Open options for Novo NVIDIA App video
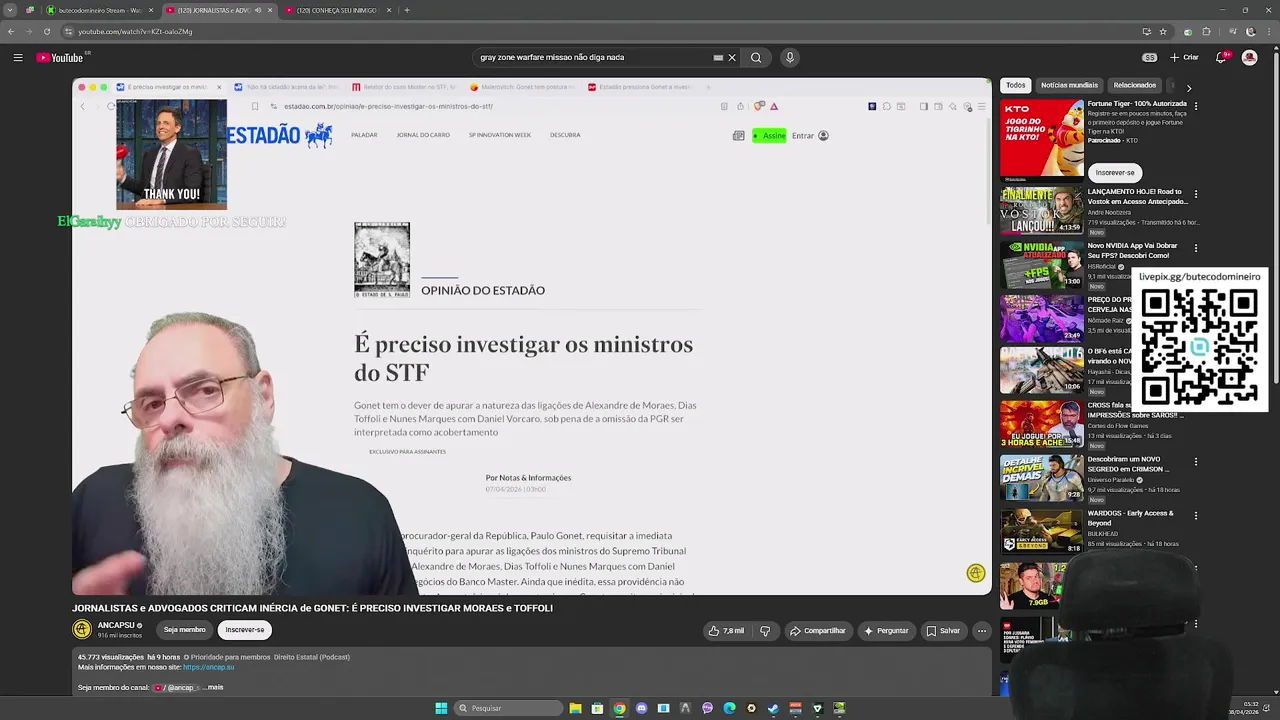This screenshot has height=720, width=1280. (1195, 248)
